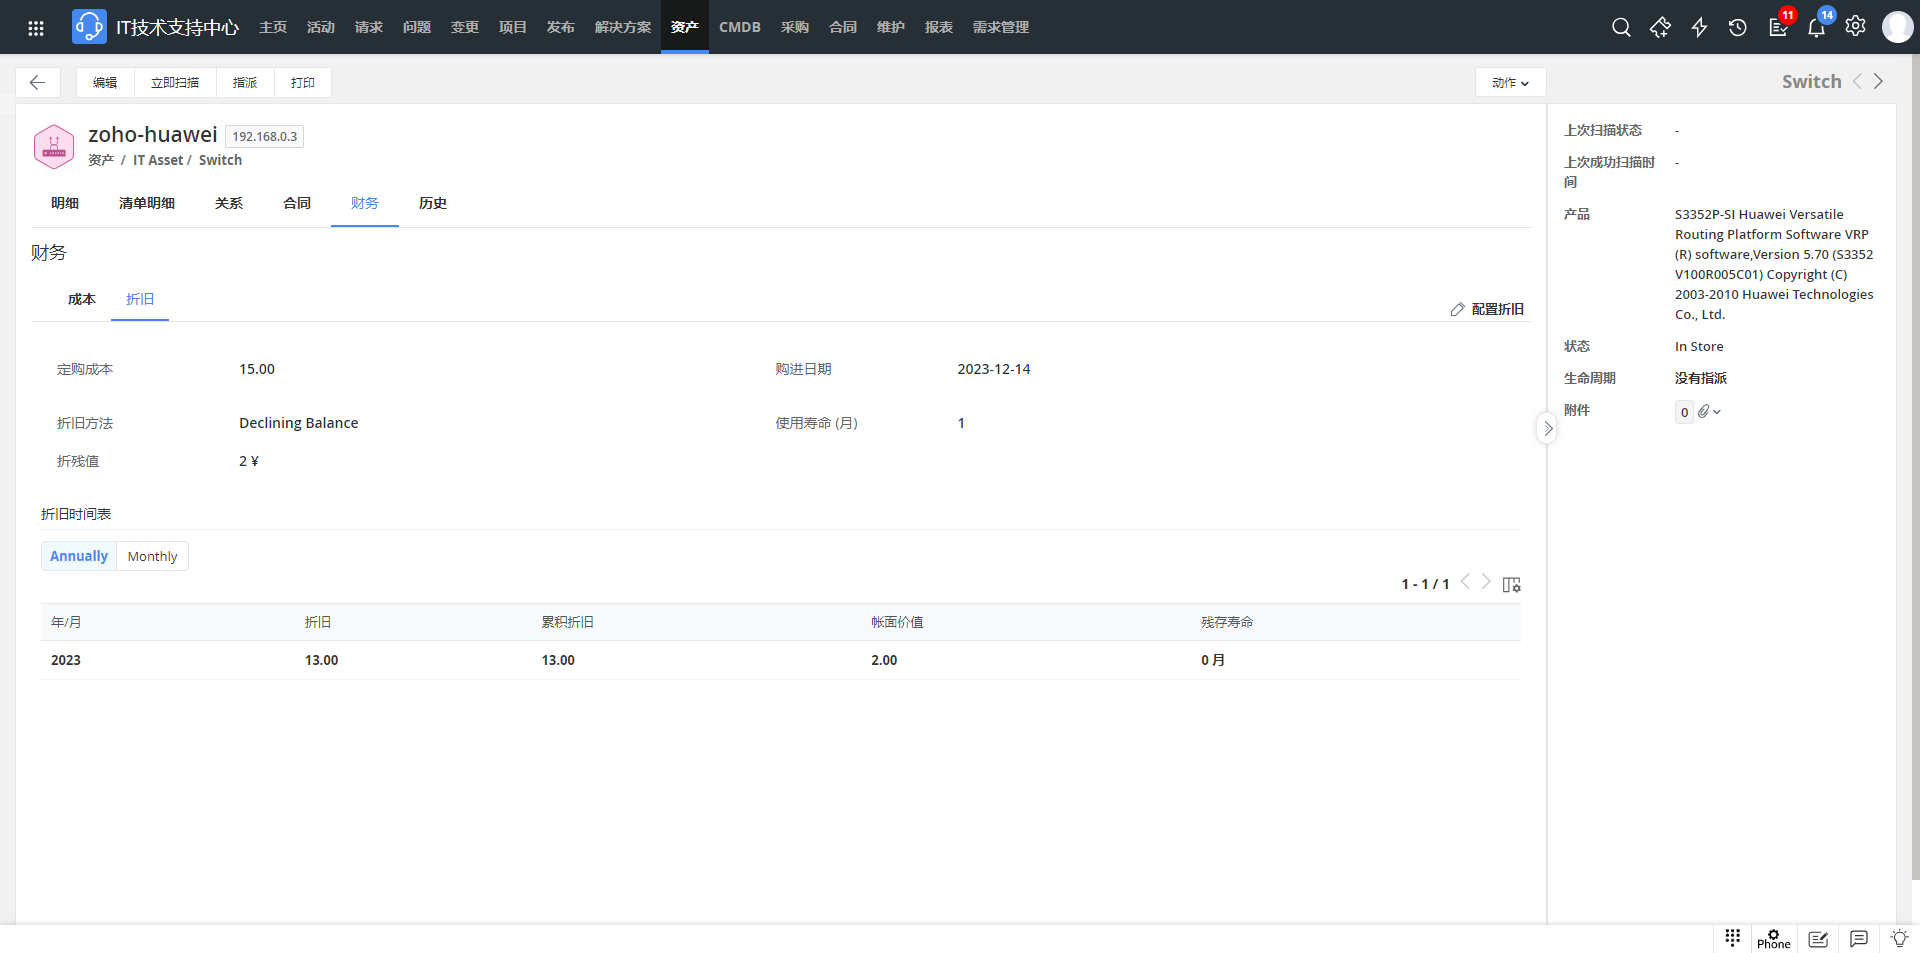
Task: Click the 编辑 button
Action: (105, 82)
